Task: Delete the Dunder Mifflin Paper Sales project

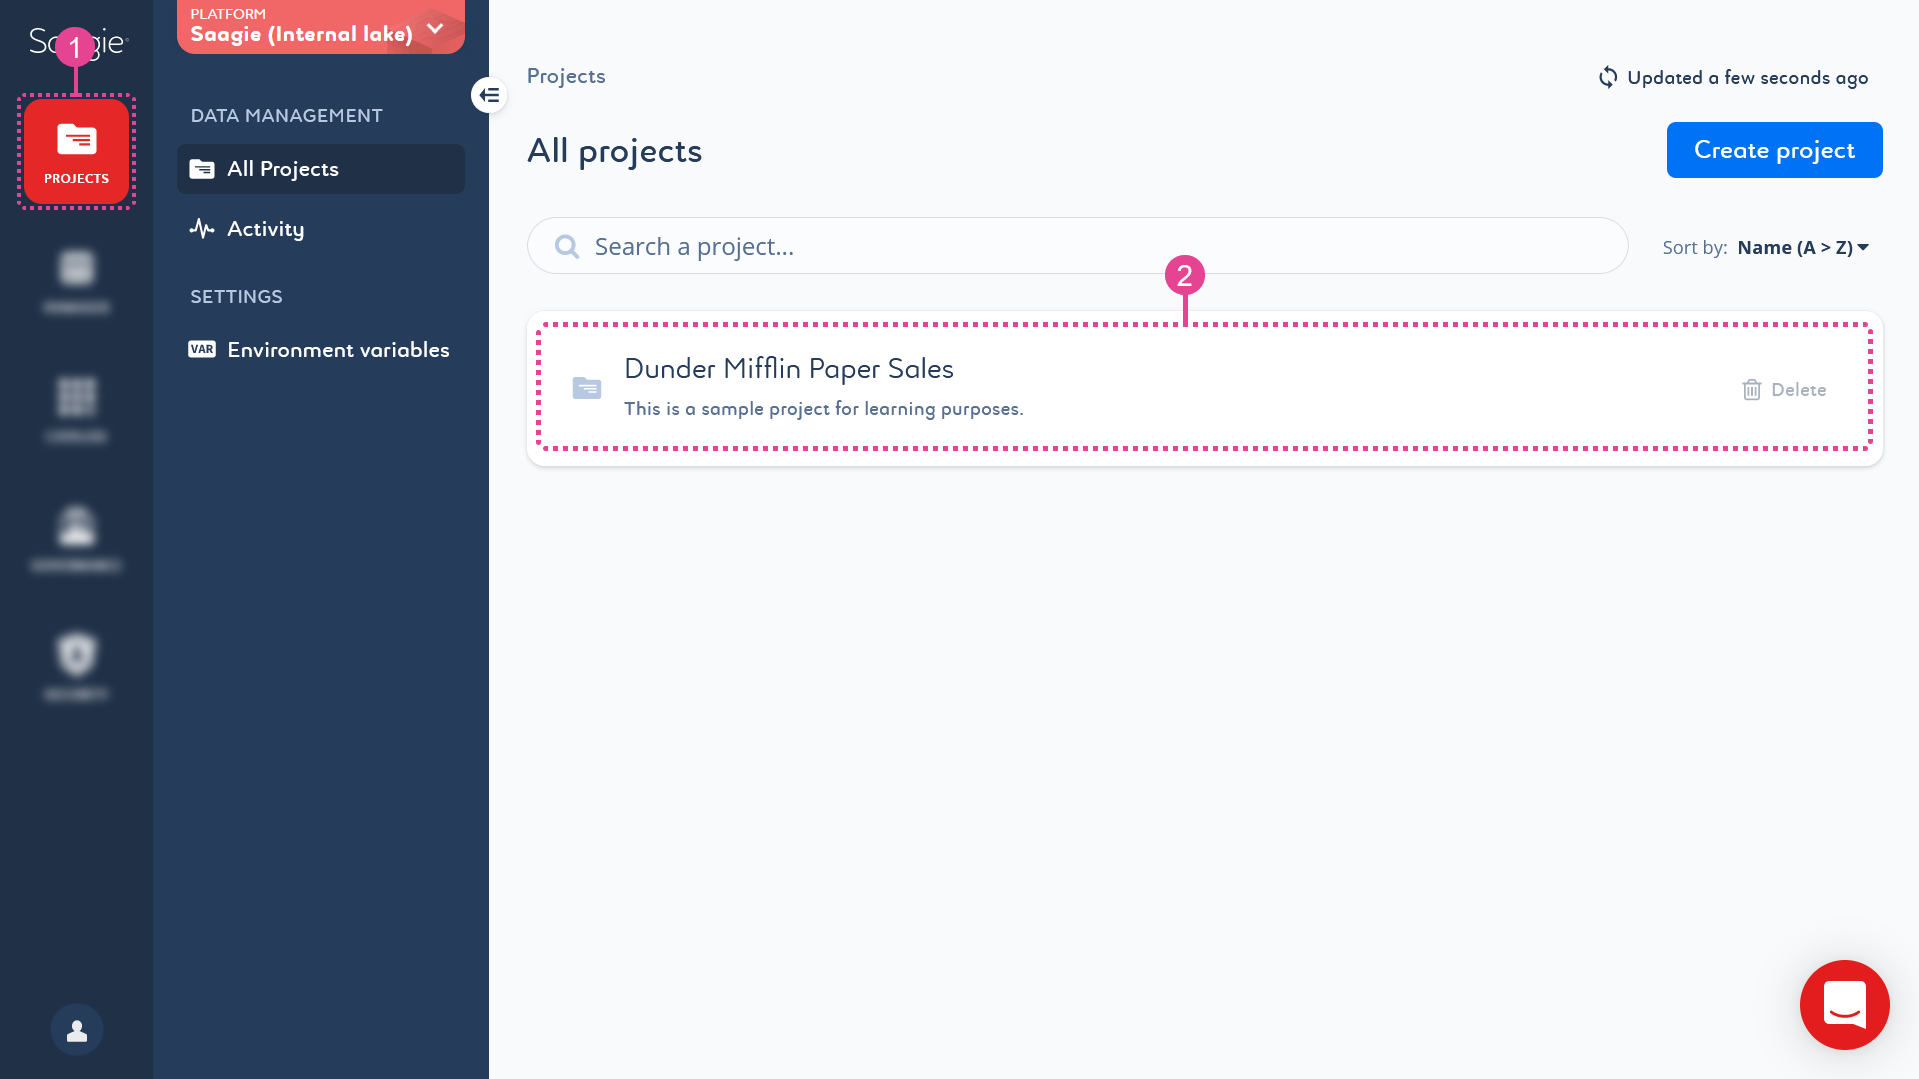Action: point(1784,390)
